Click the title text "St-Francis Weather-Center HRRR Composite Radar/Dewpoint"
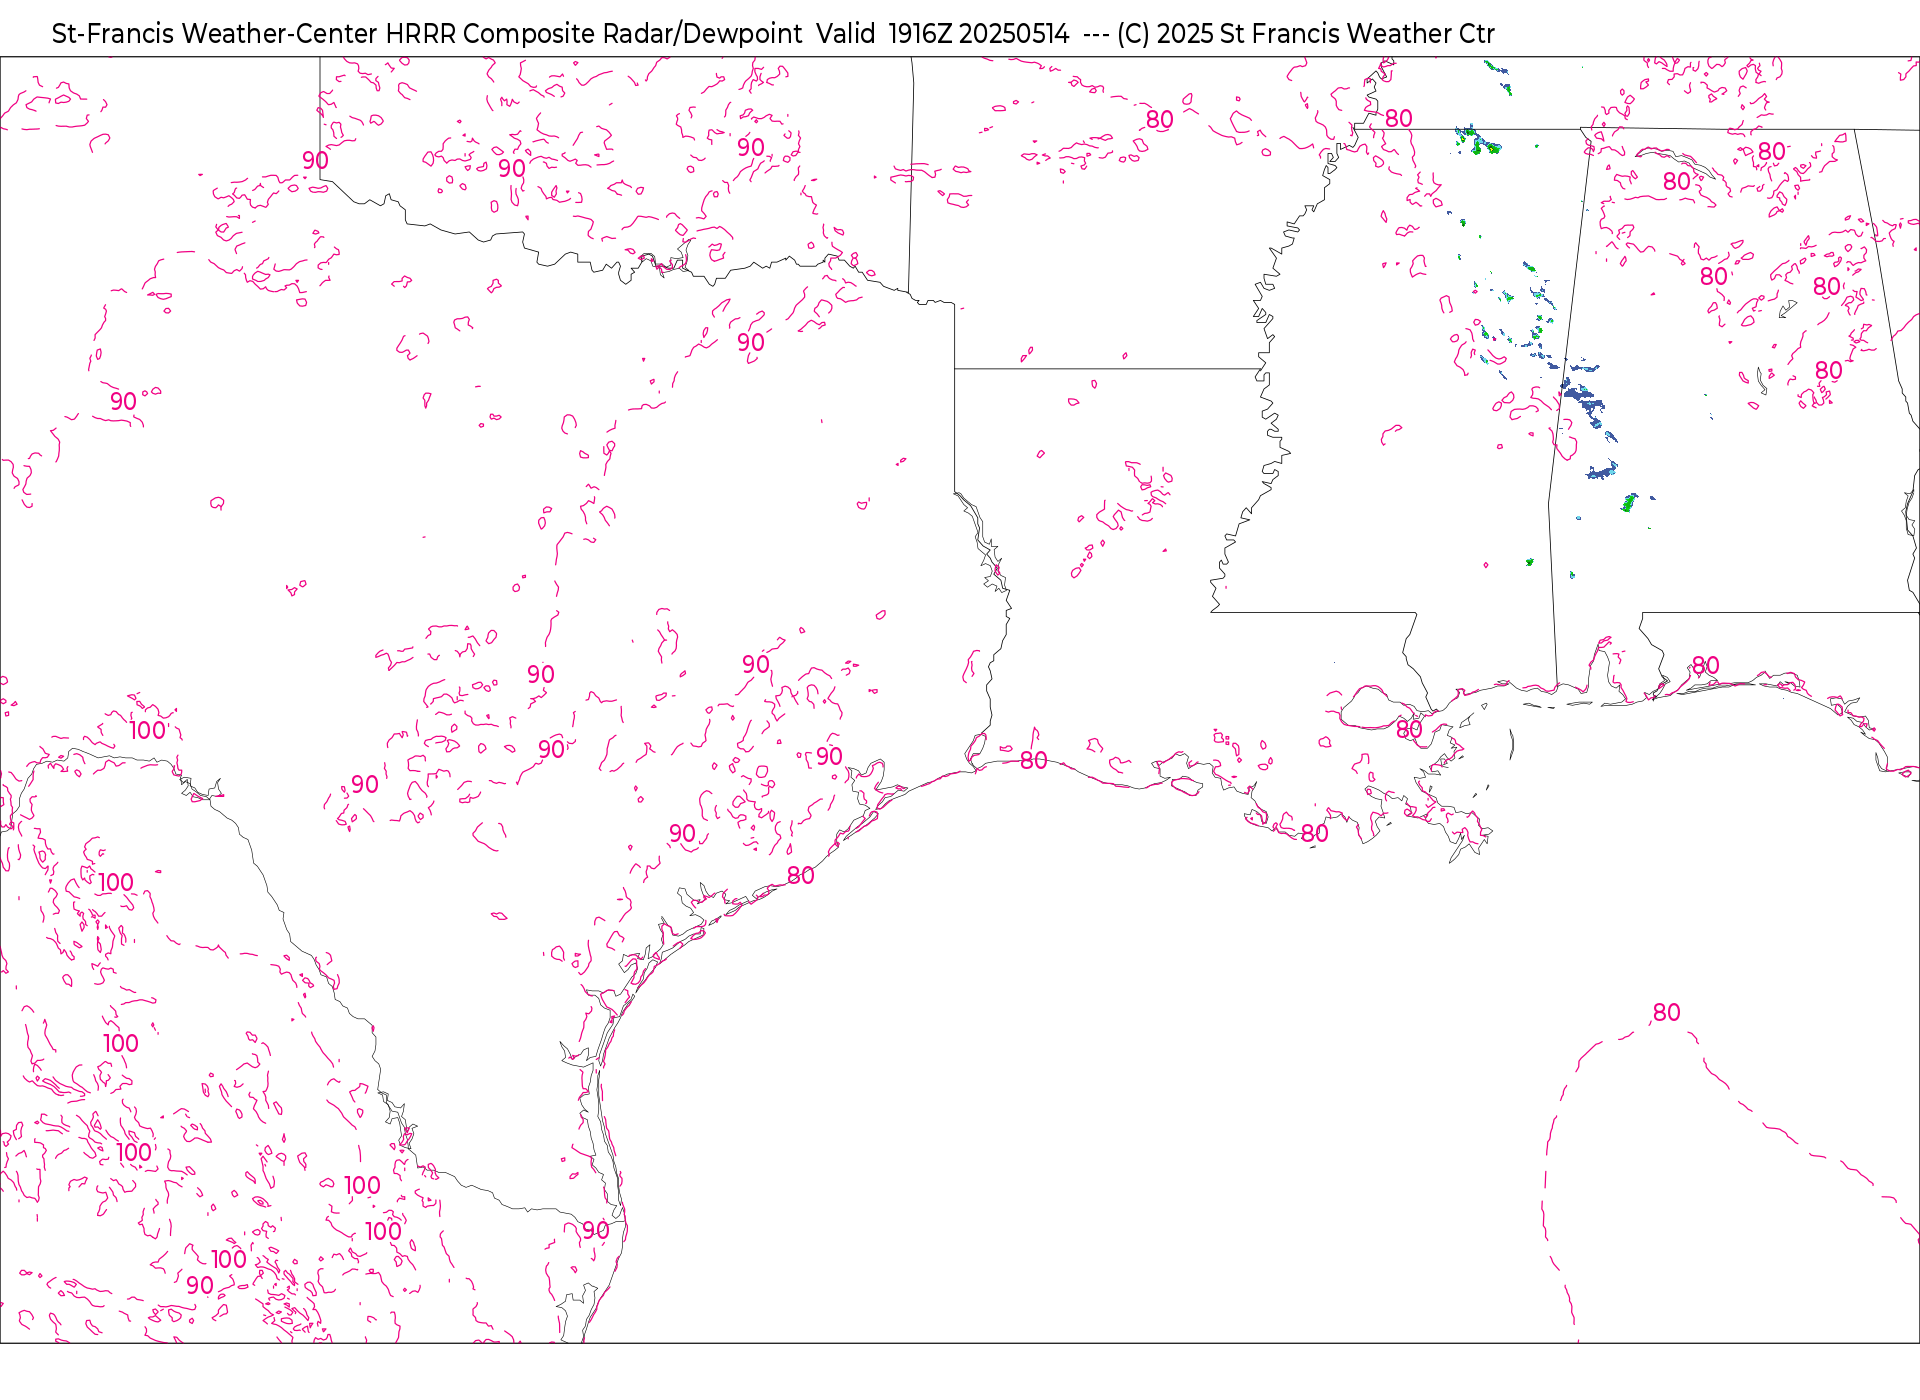This screenshot has width=1920, height=1400. click(427, 34)
